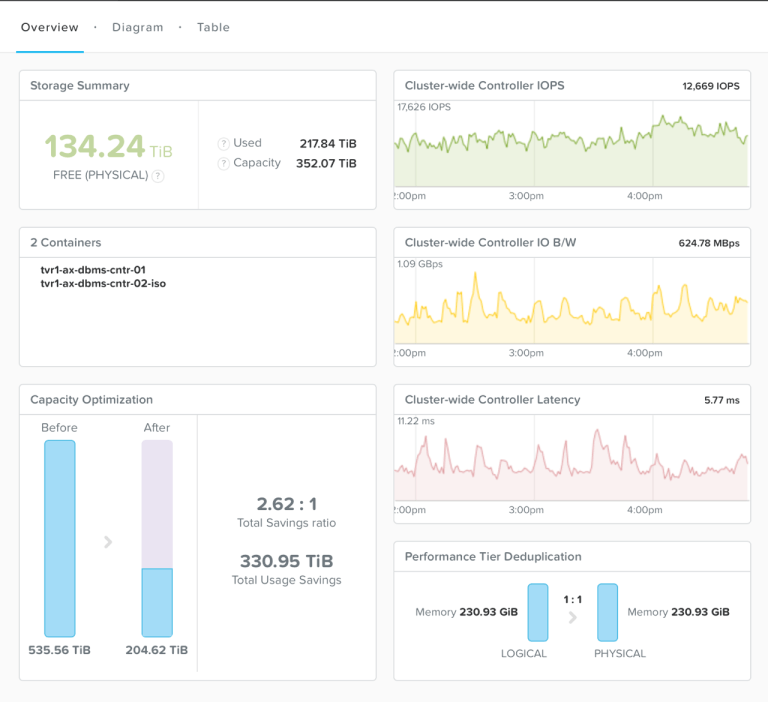Click the Capacity Optimization heading
This screenshot has height=702, width=768.
pos(92,400)
